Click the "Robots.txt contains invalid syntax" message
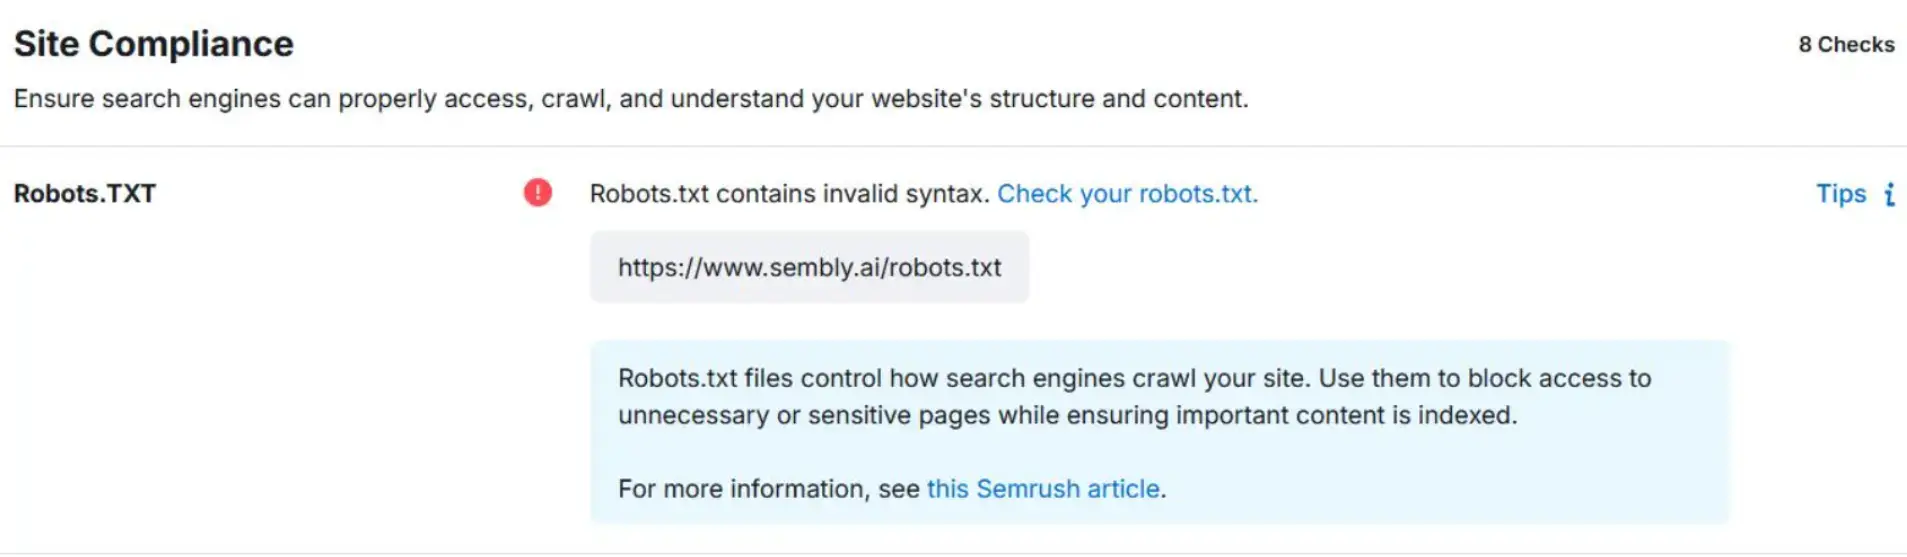This screenshot has height=557, width=1907. (789, 194)
